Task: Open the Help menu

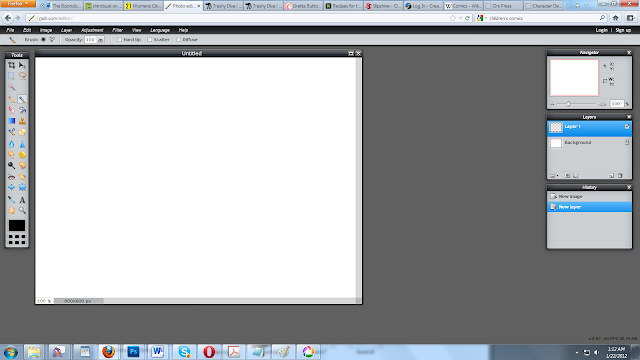Action: click(183, 30)
